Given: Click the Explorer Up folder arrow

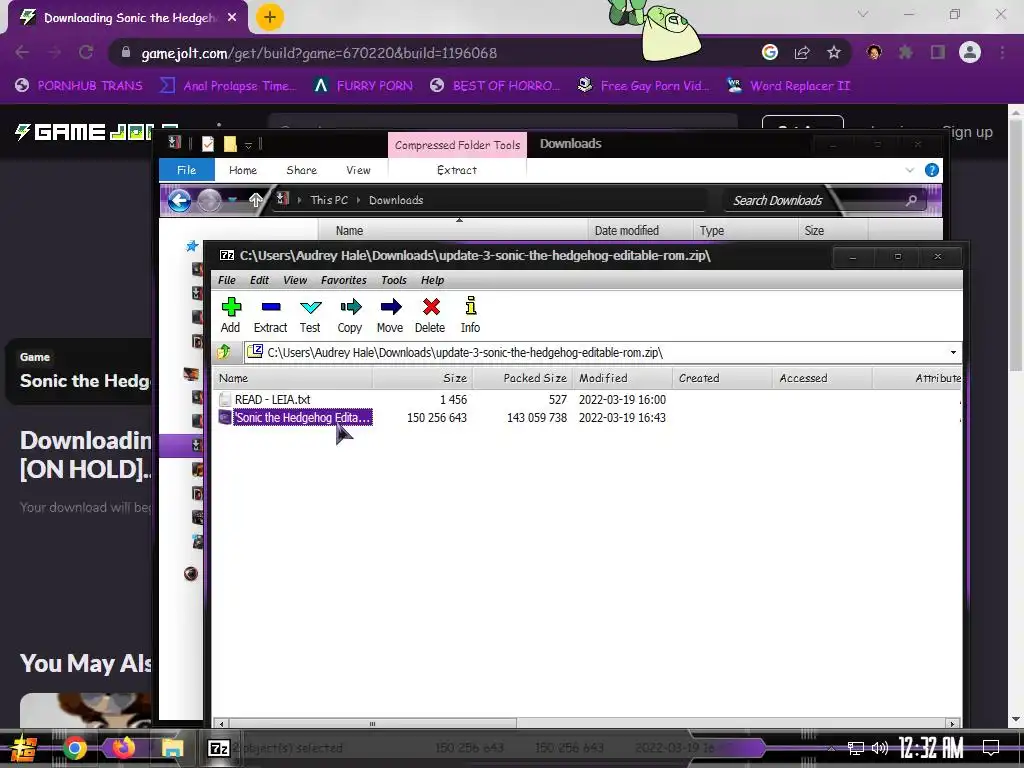Looking at the screenshot, I should point(255,200).
